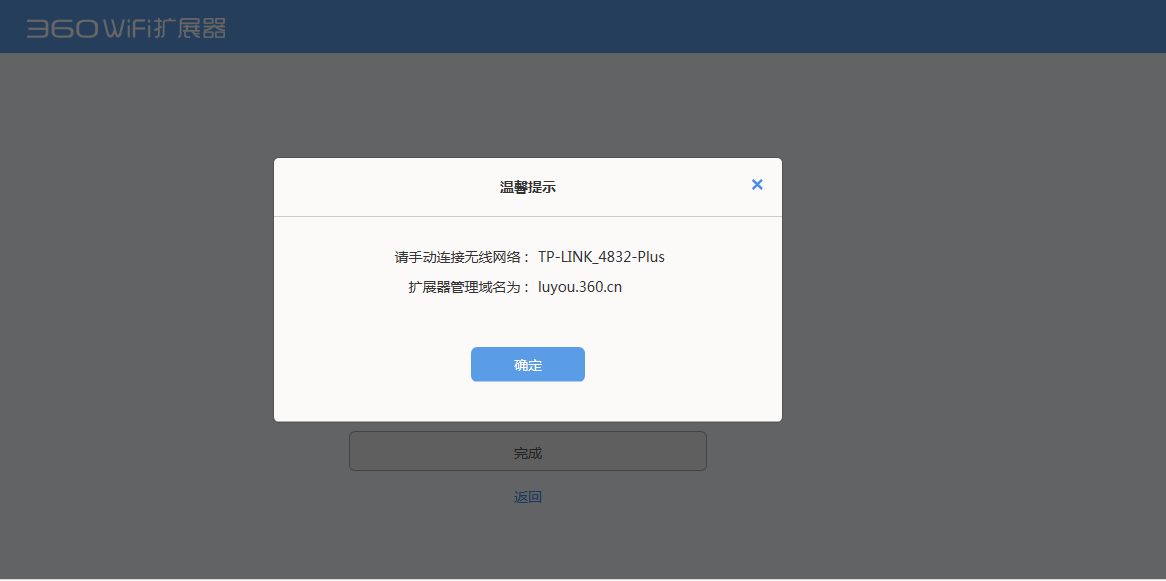Click the blank dialog area below 确定

tap(527, 402)
